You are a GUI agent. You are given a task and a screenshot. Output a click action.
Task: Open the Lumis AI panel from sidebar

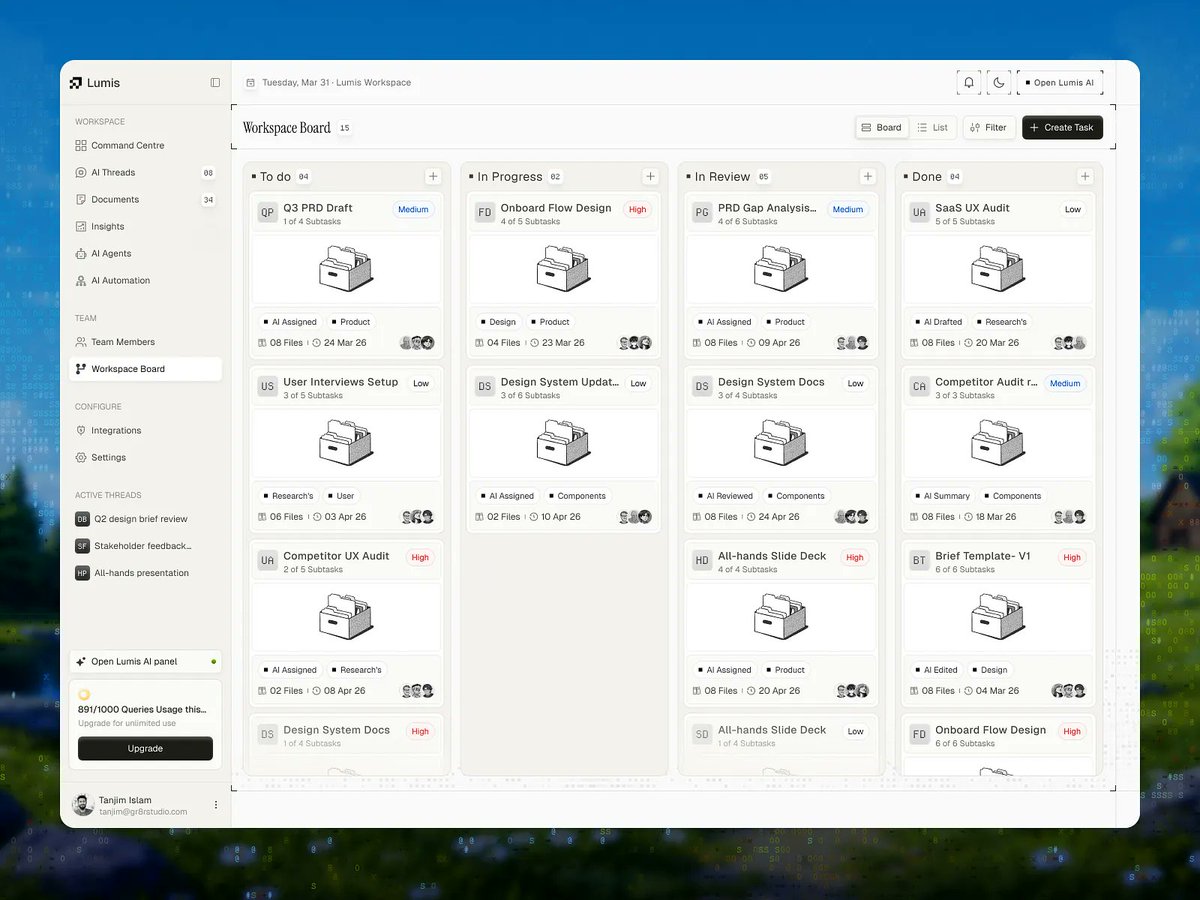[145, 662]
